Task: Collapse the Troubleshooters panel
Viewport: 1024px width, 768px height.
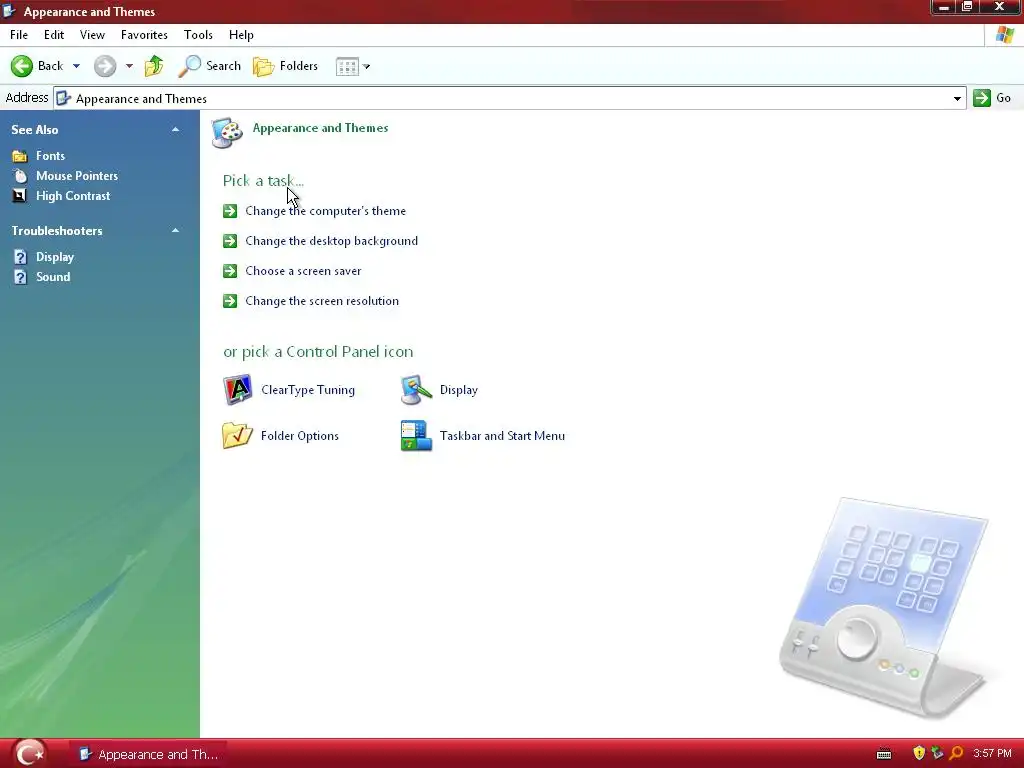Action: [175, 231]
